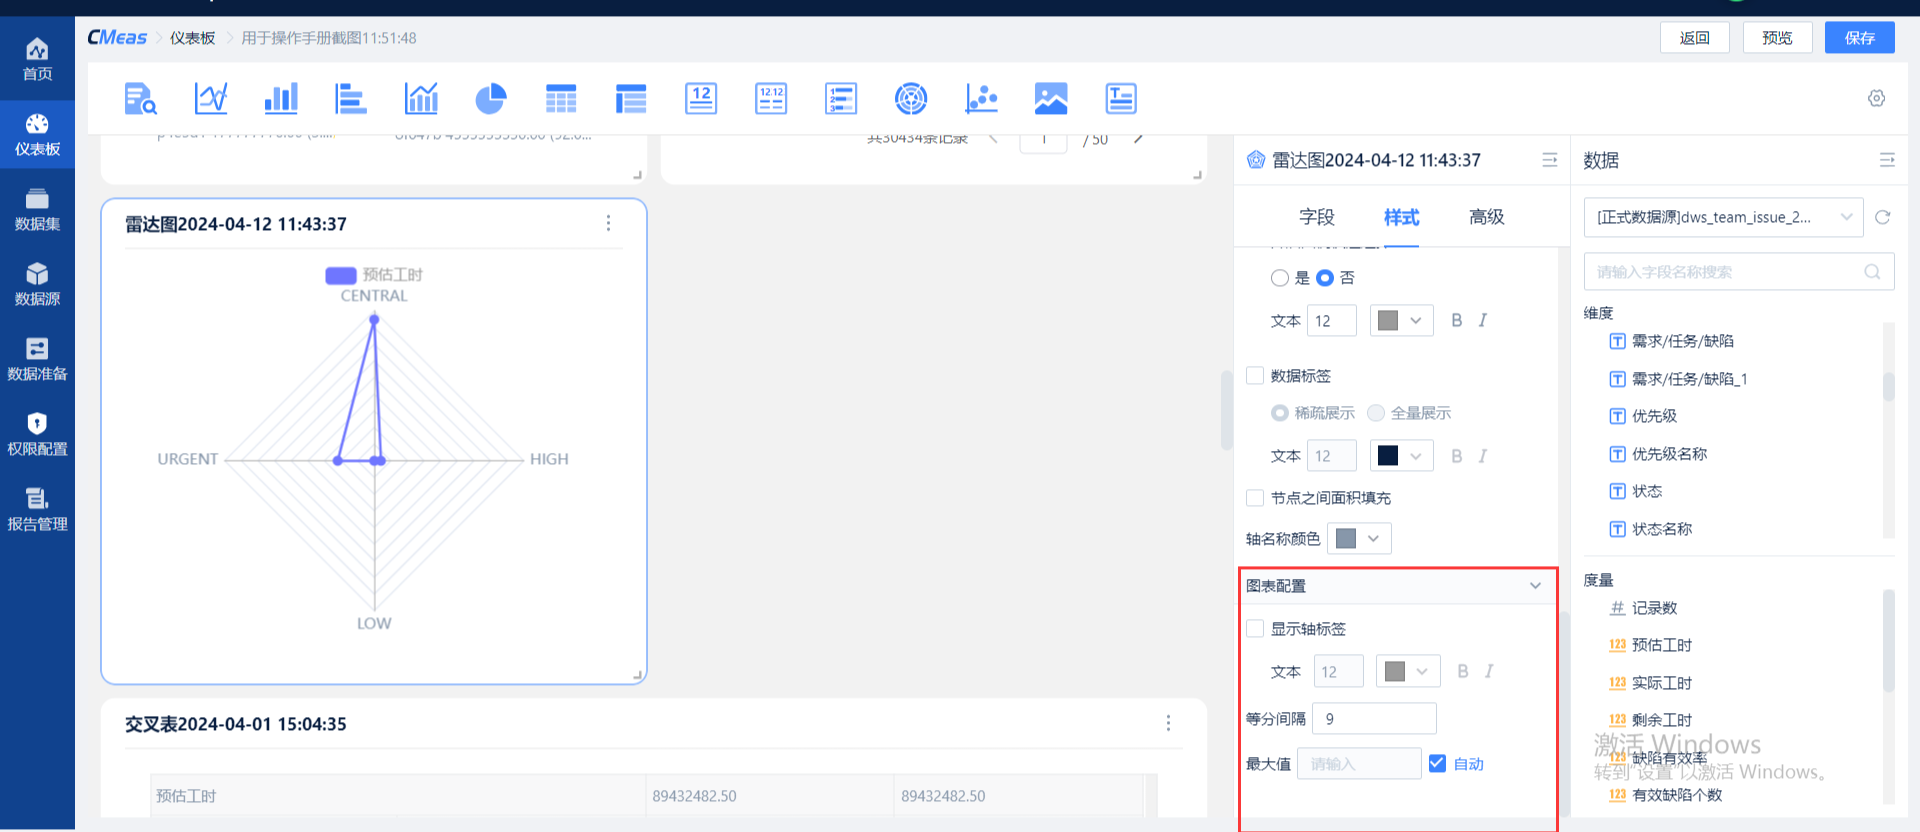Viewport: 1920px width, 832px height.
Task: Collapse the 数据 panel
Action: point(1887,160)
